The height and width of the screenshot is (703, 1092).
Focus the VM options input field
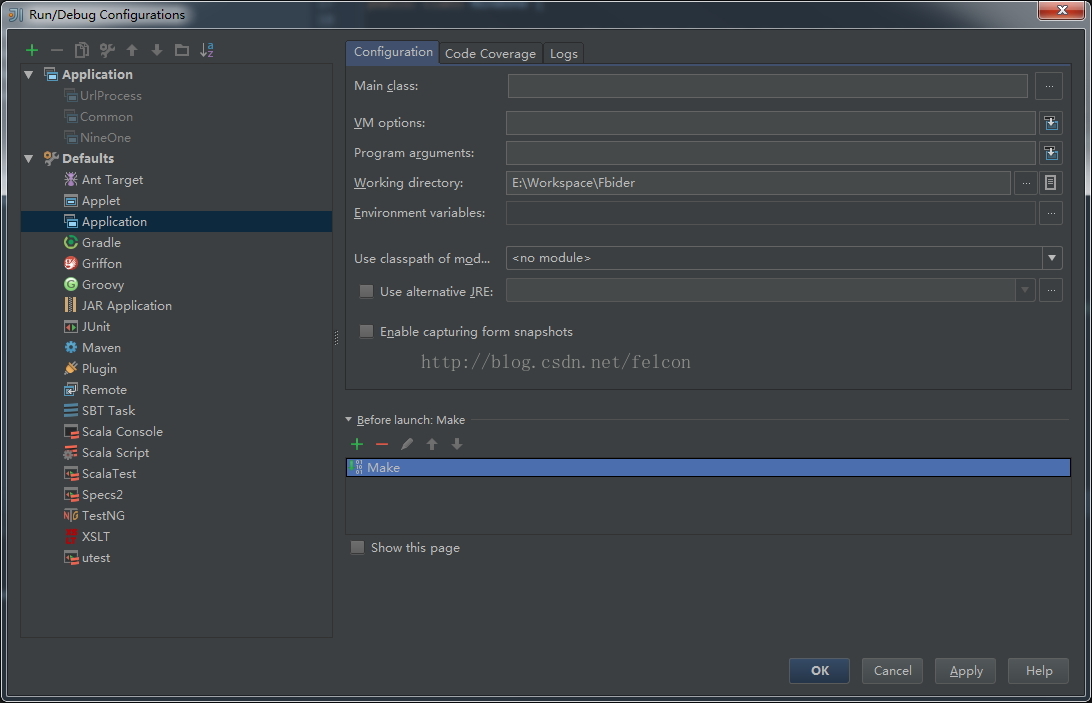click(x=770, y=123)
